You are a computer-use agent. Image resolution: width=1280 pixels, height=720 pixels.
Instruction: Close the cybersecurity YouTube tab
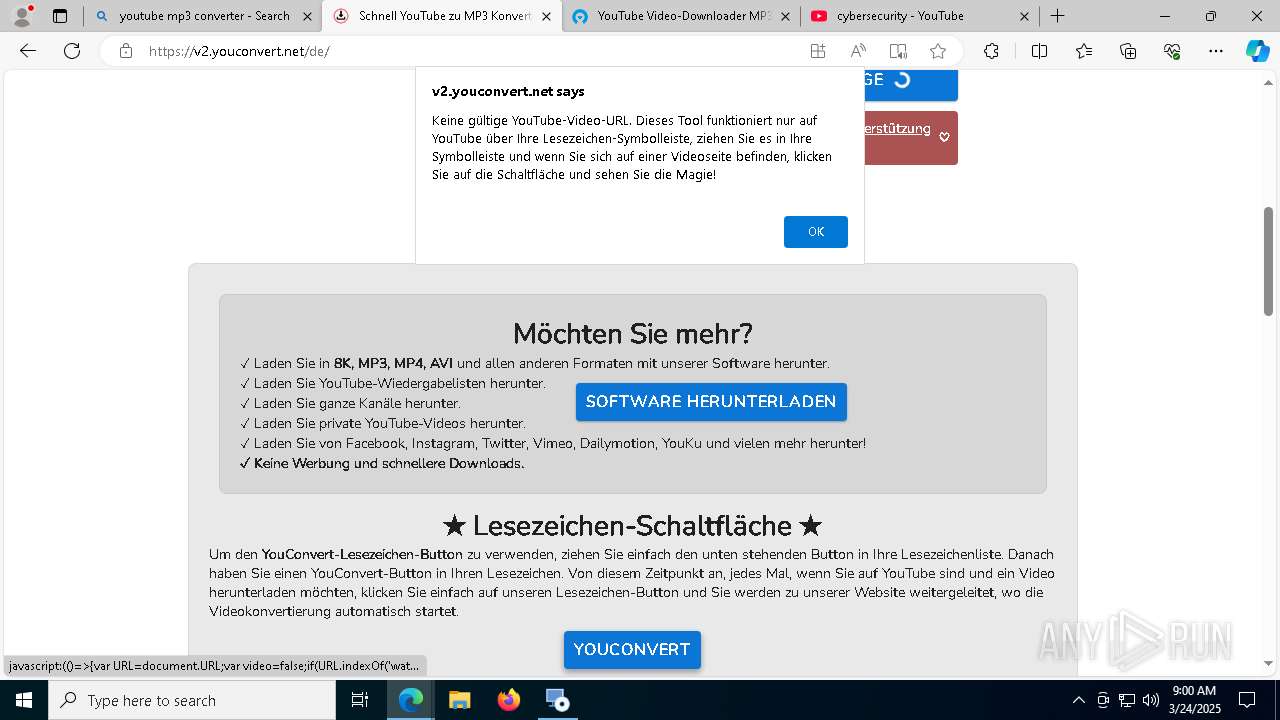tap(1025, 16)
